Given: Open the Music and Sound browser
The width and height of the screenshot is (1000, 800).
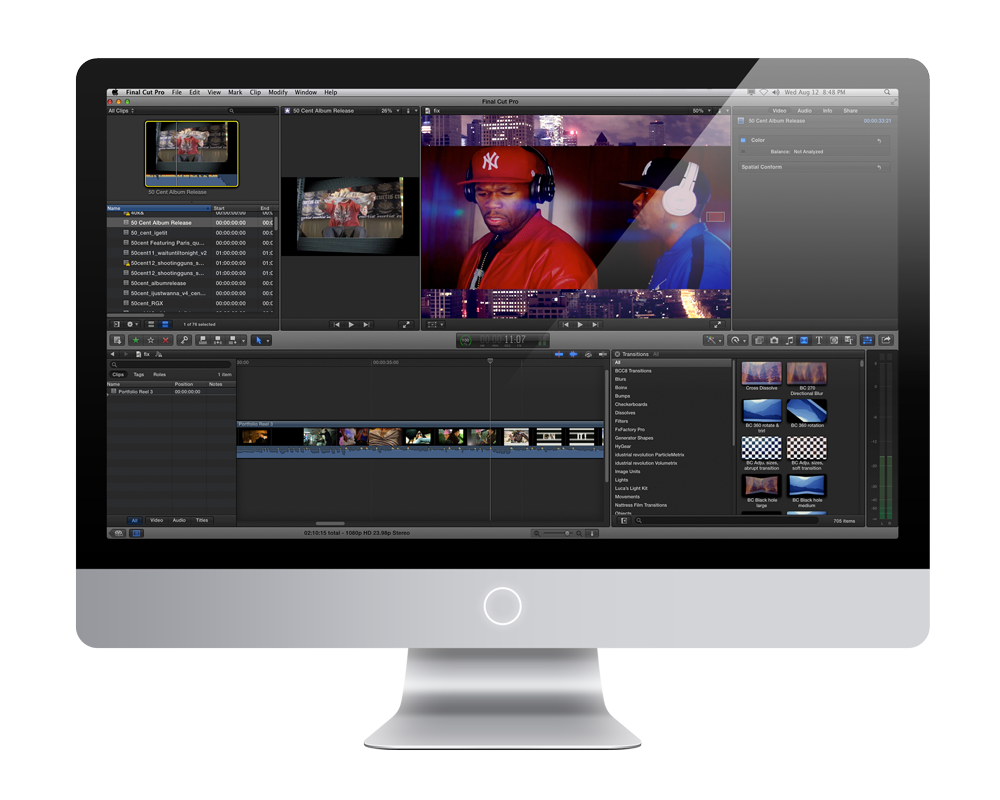Looking at the screenshot, I should (x=790, y=341).
